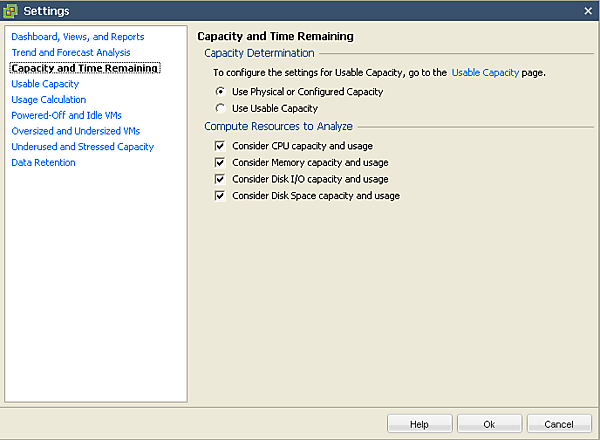Follow the Usable Capacity page link

485,73
